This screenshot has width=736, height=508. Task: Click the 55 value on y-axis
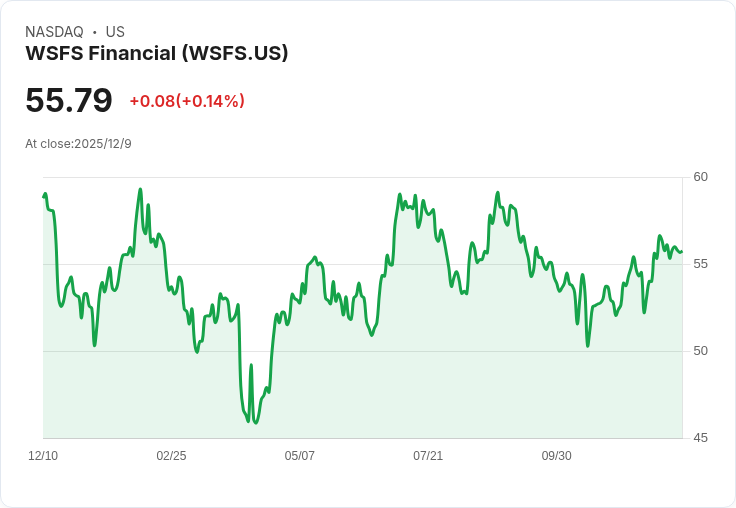coord(701,264)
